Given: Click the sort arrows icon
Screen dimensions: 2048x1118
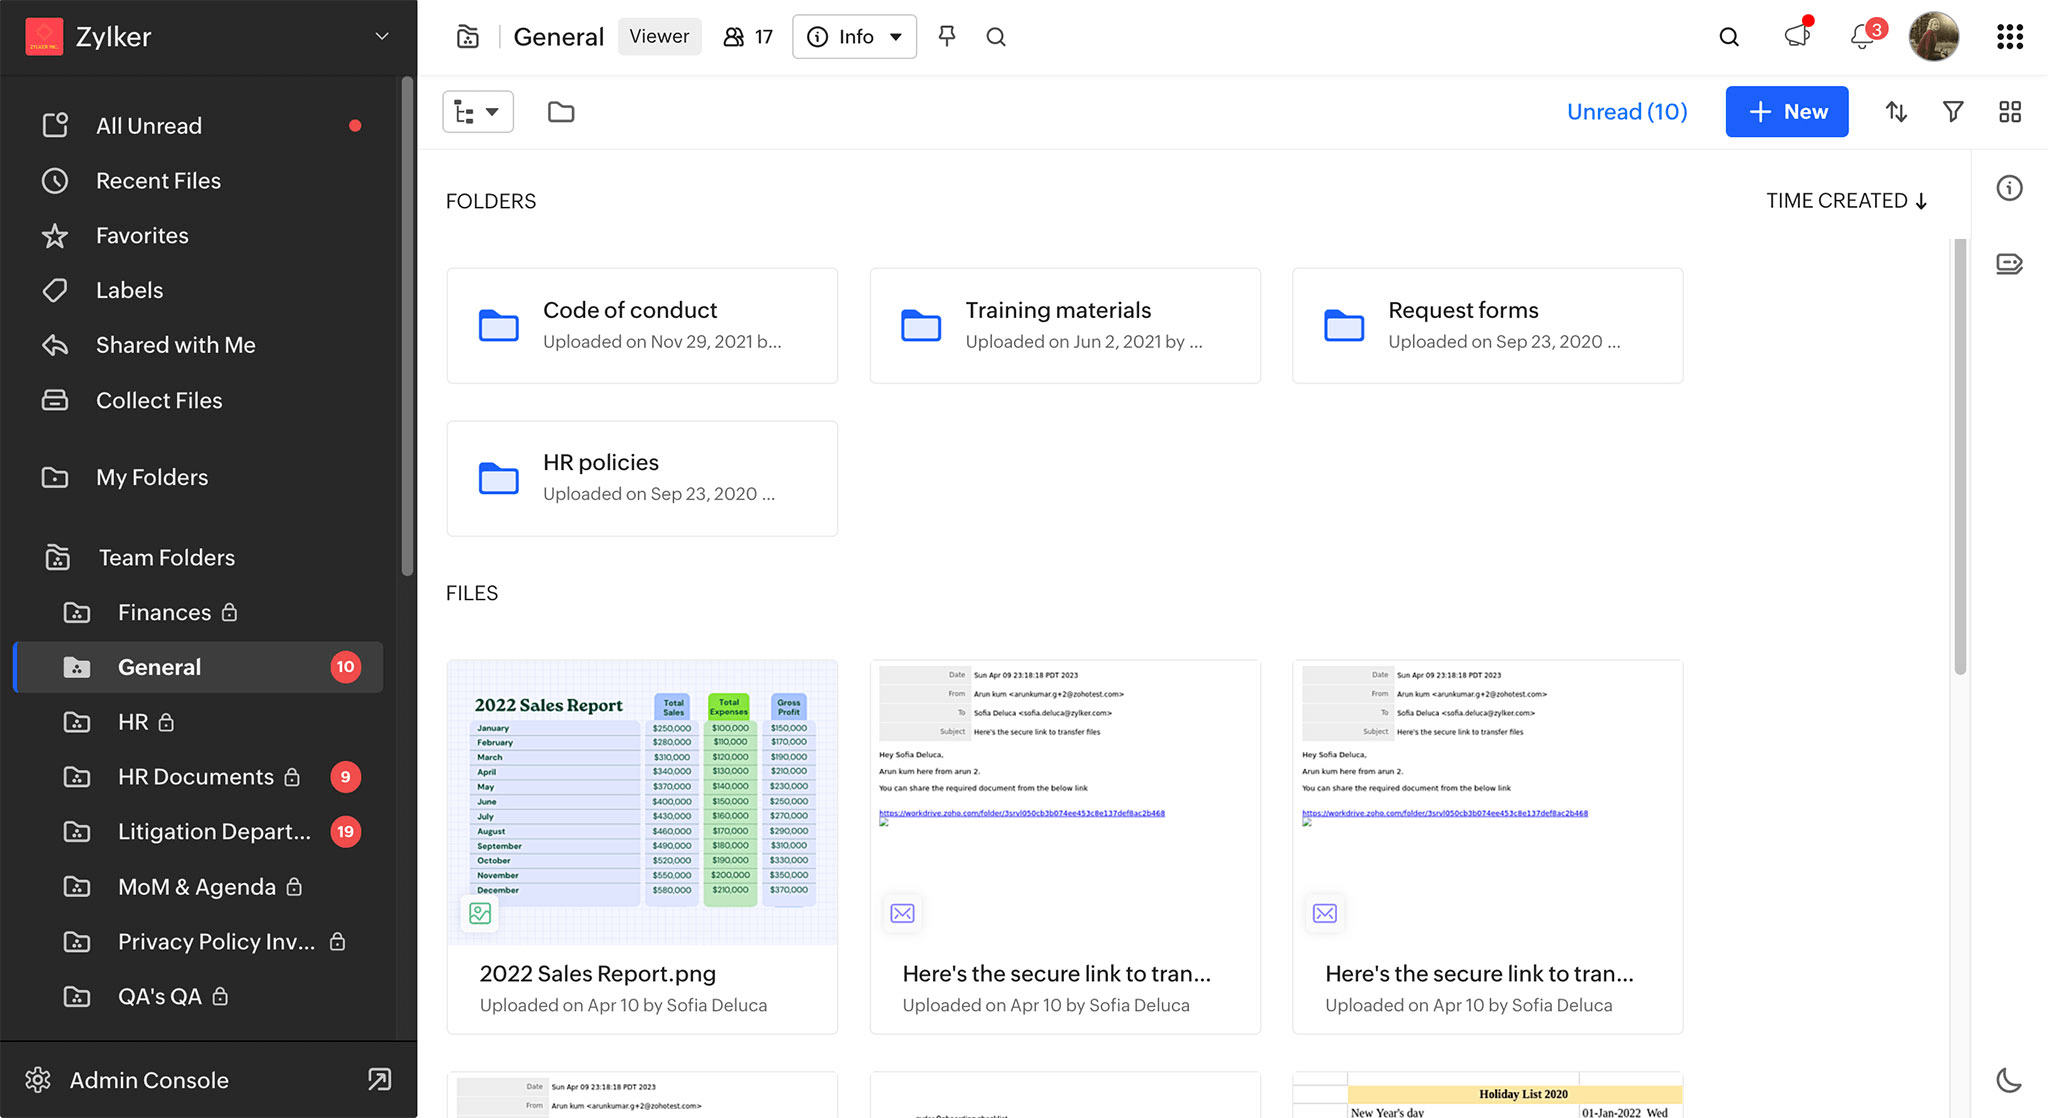Looking at the screenshot, I should click(x=1896, y=112).
